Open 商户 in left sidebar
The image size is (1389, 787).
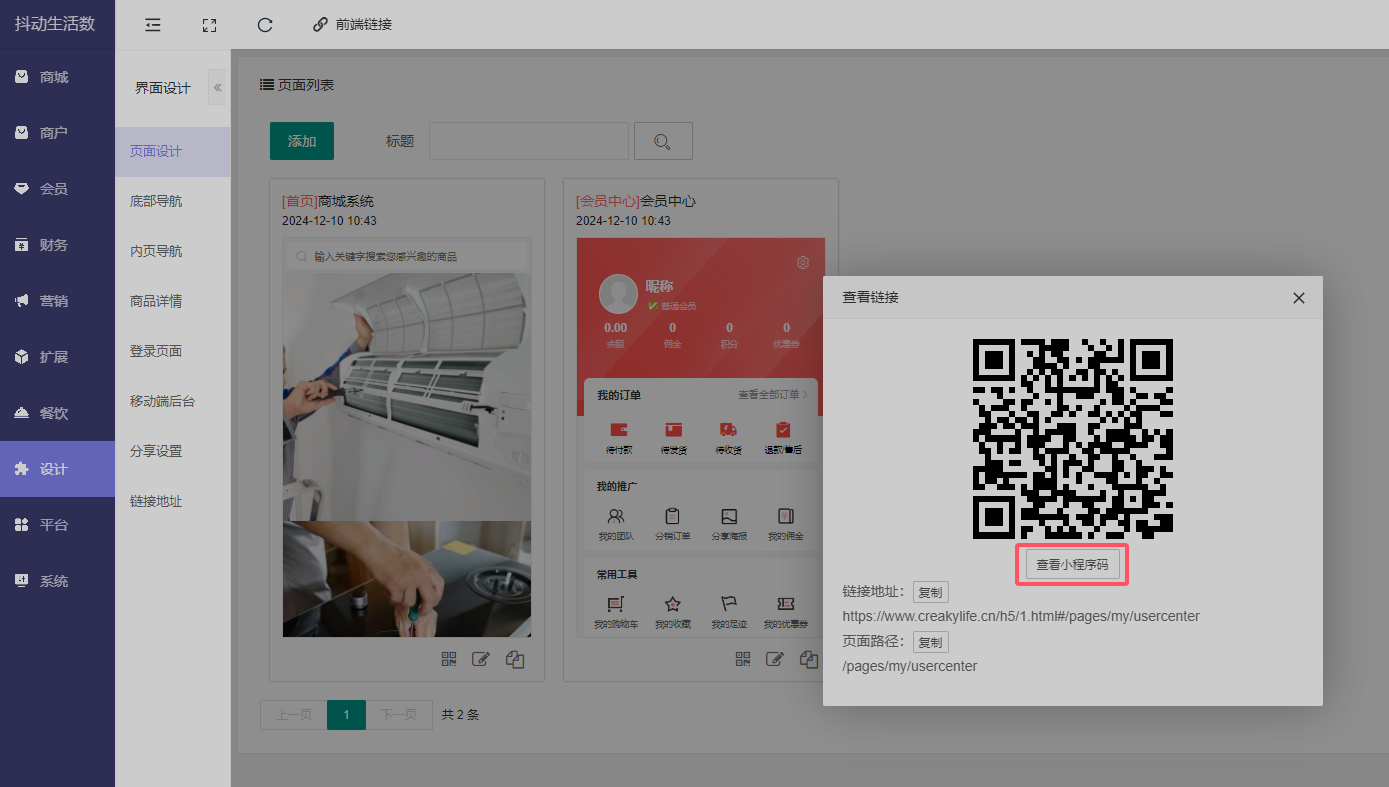[57, 133]
